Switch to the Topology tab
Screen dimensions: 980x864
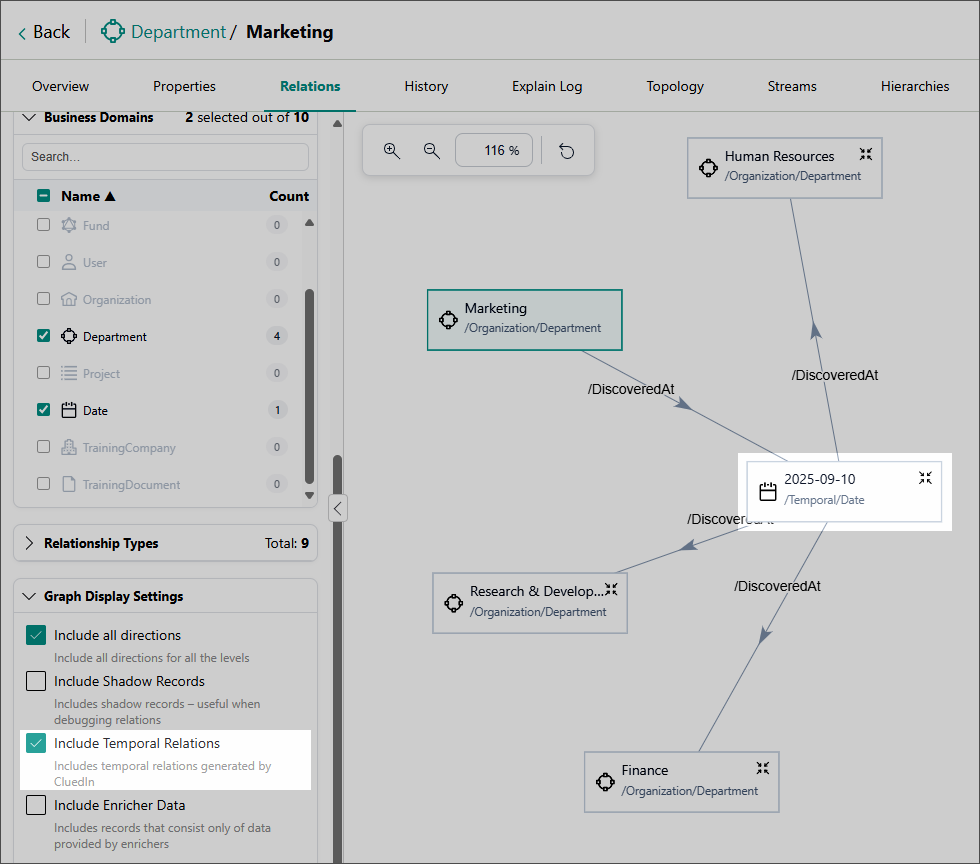675,86
